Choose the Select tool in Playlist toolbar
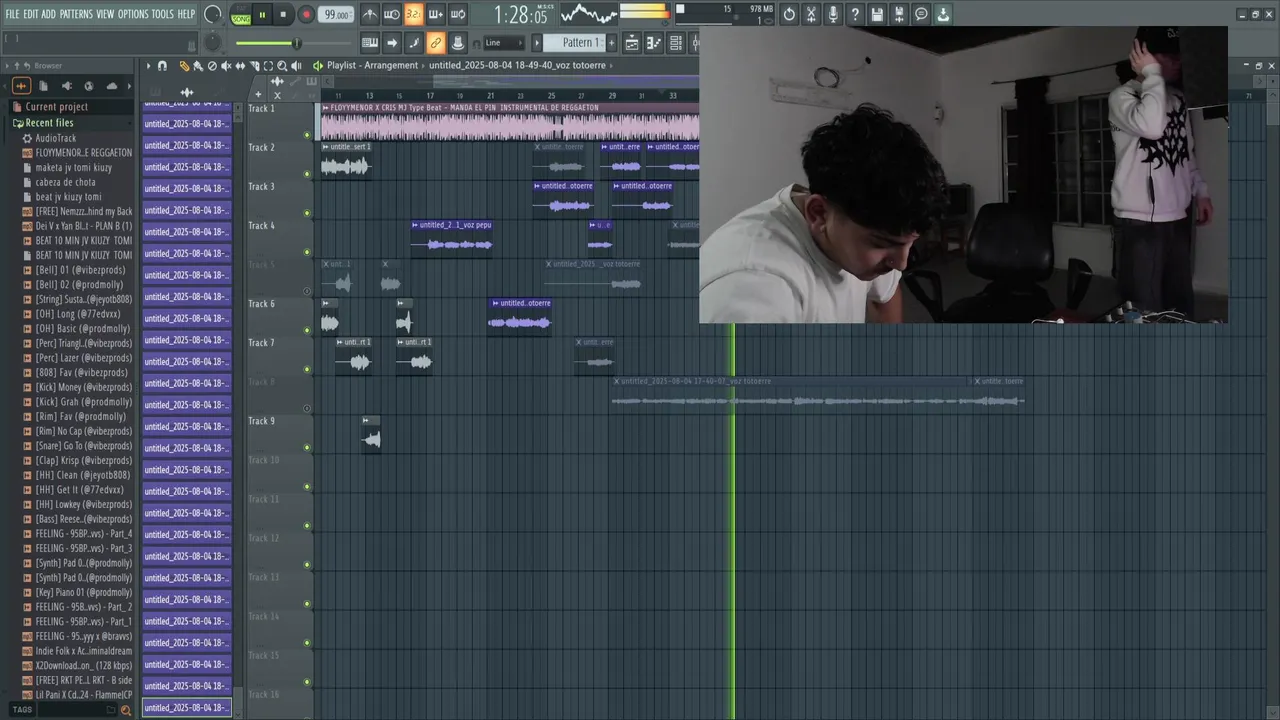 [x=268, y=66]
